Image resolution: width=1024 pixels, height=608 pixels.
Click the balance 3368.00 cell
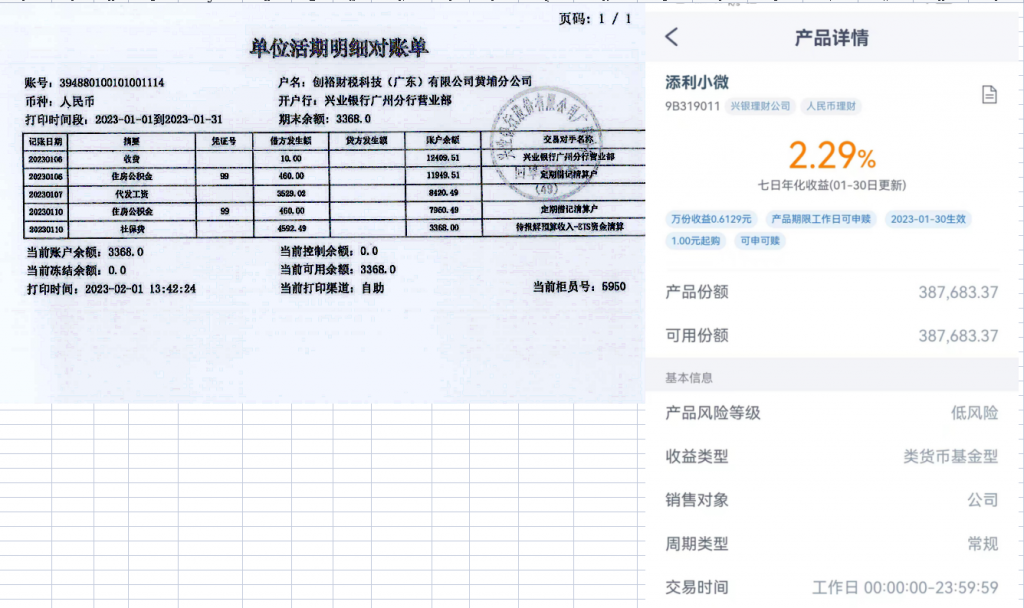pos(444,228)
